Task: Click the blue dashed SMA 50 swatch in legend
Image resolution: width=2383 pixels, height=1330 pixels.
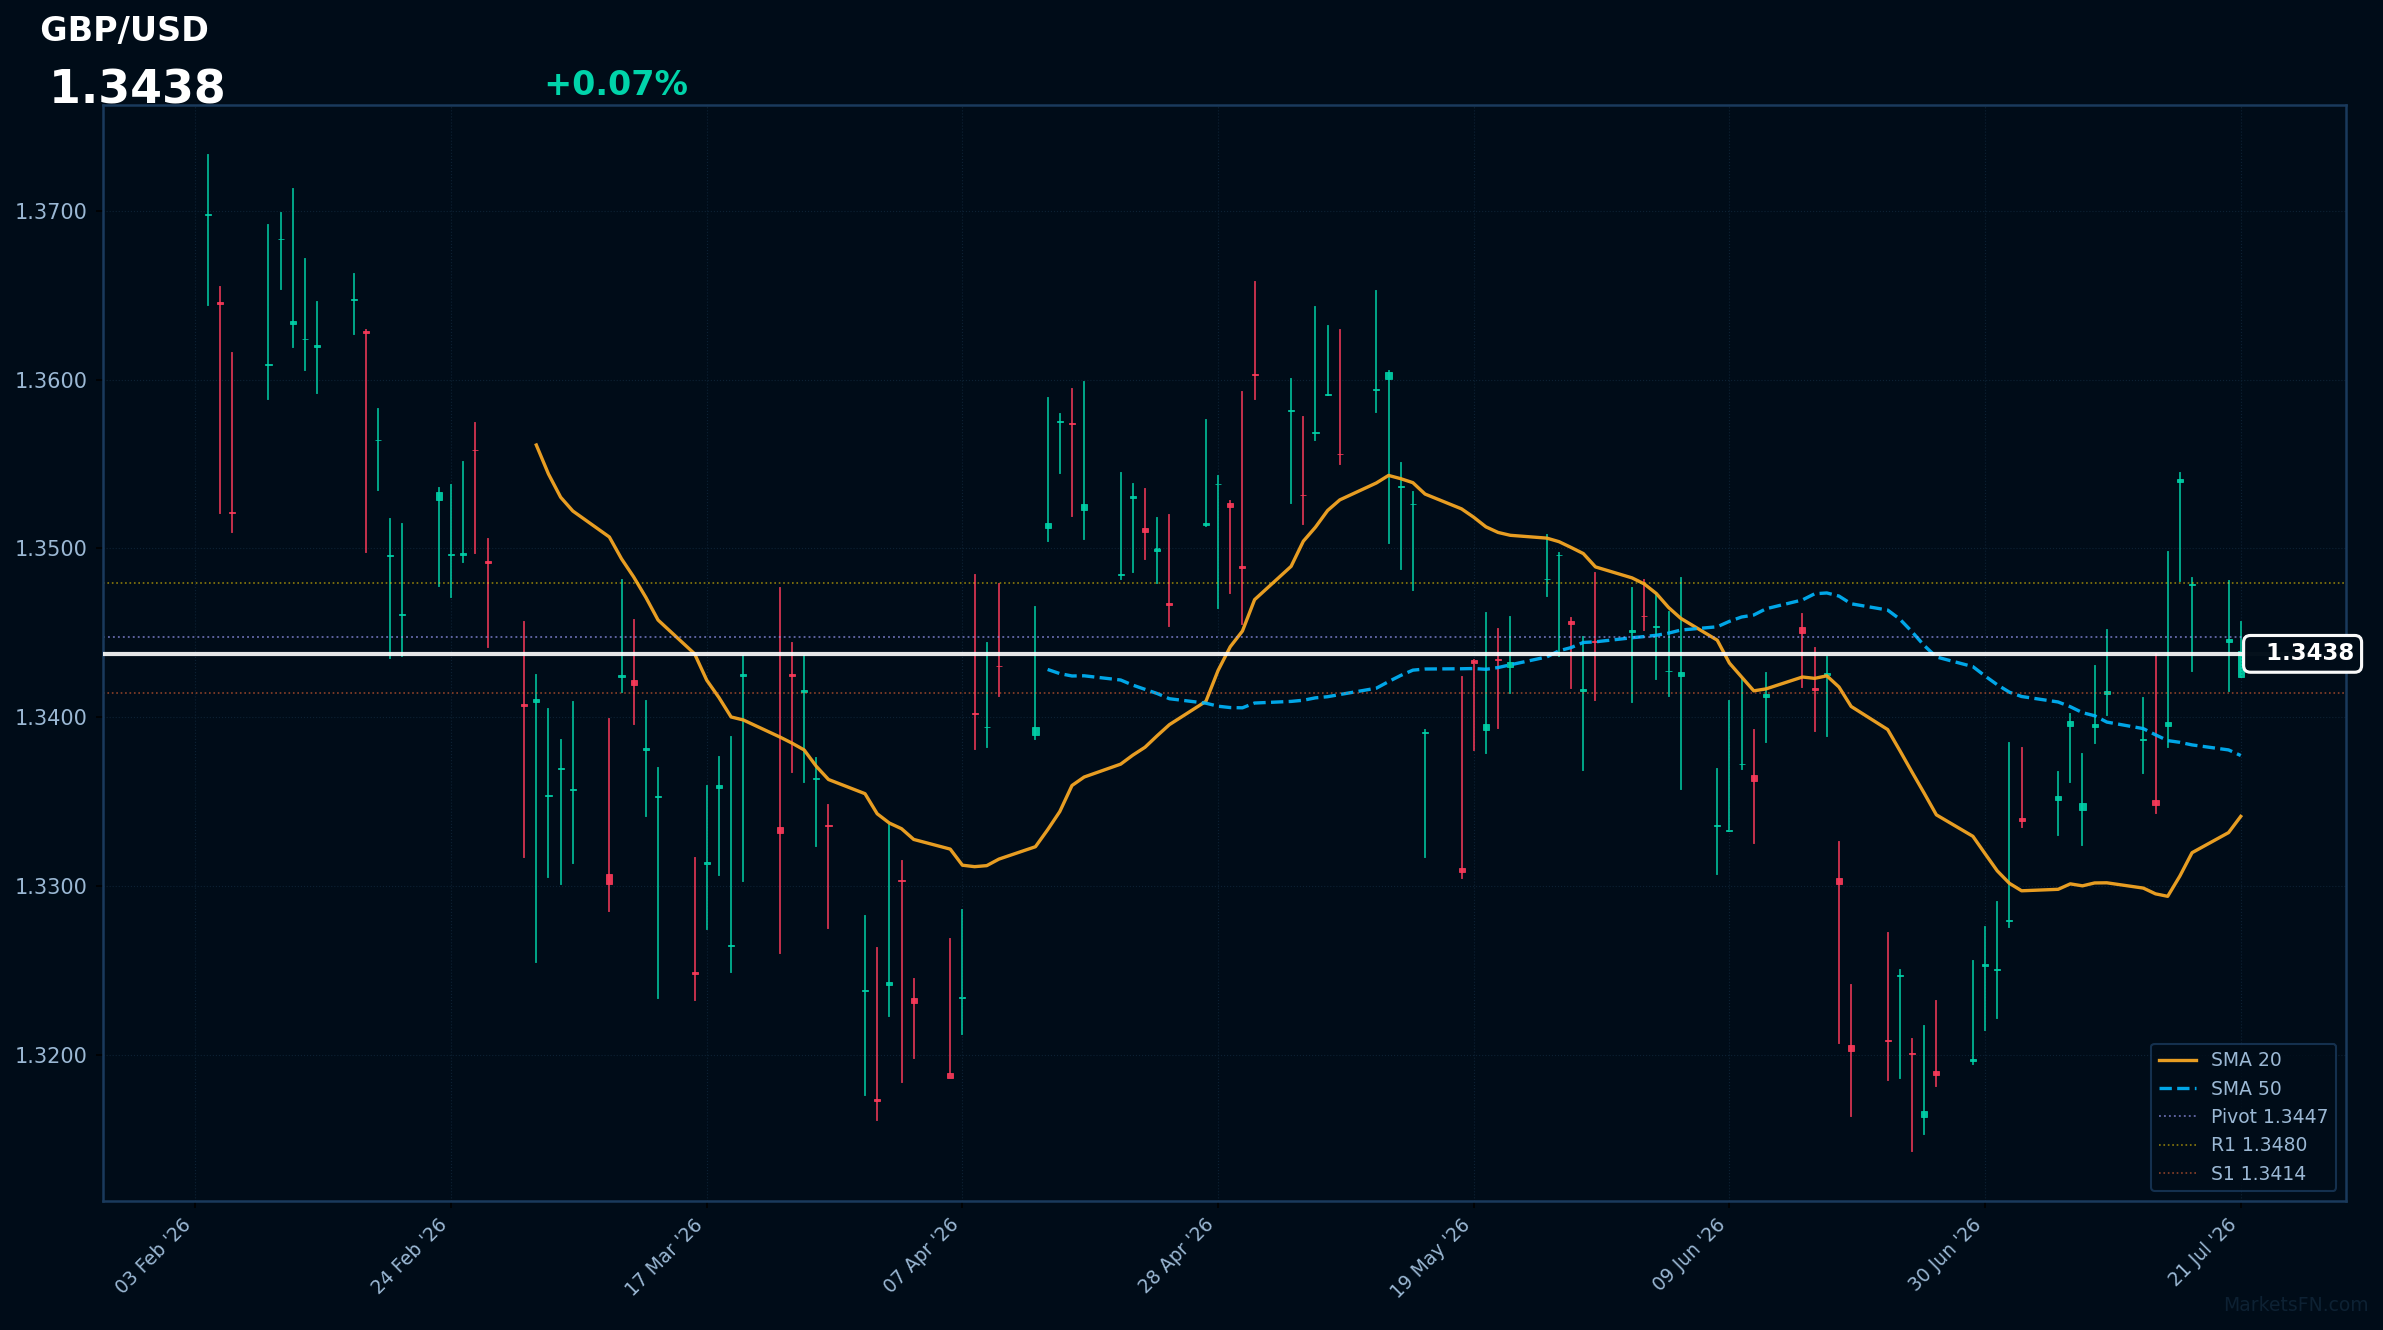Action: (x=2178, y=1088)
